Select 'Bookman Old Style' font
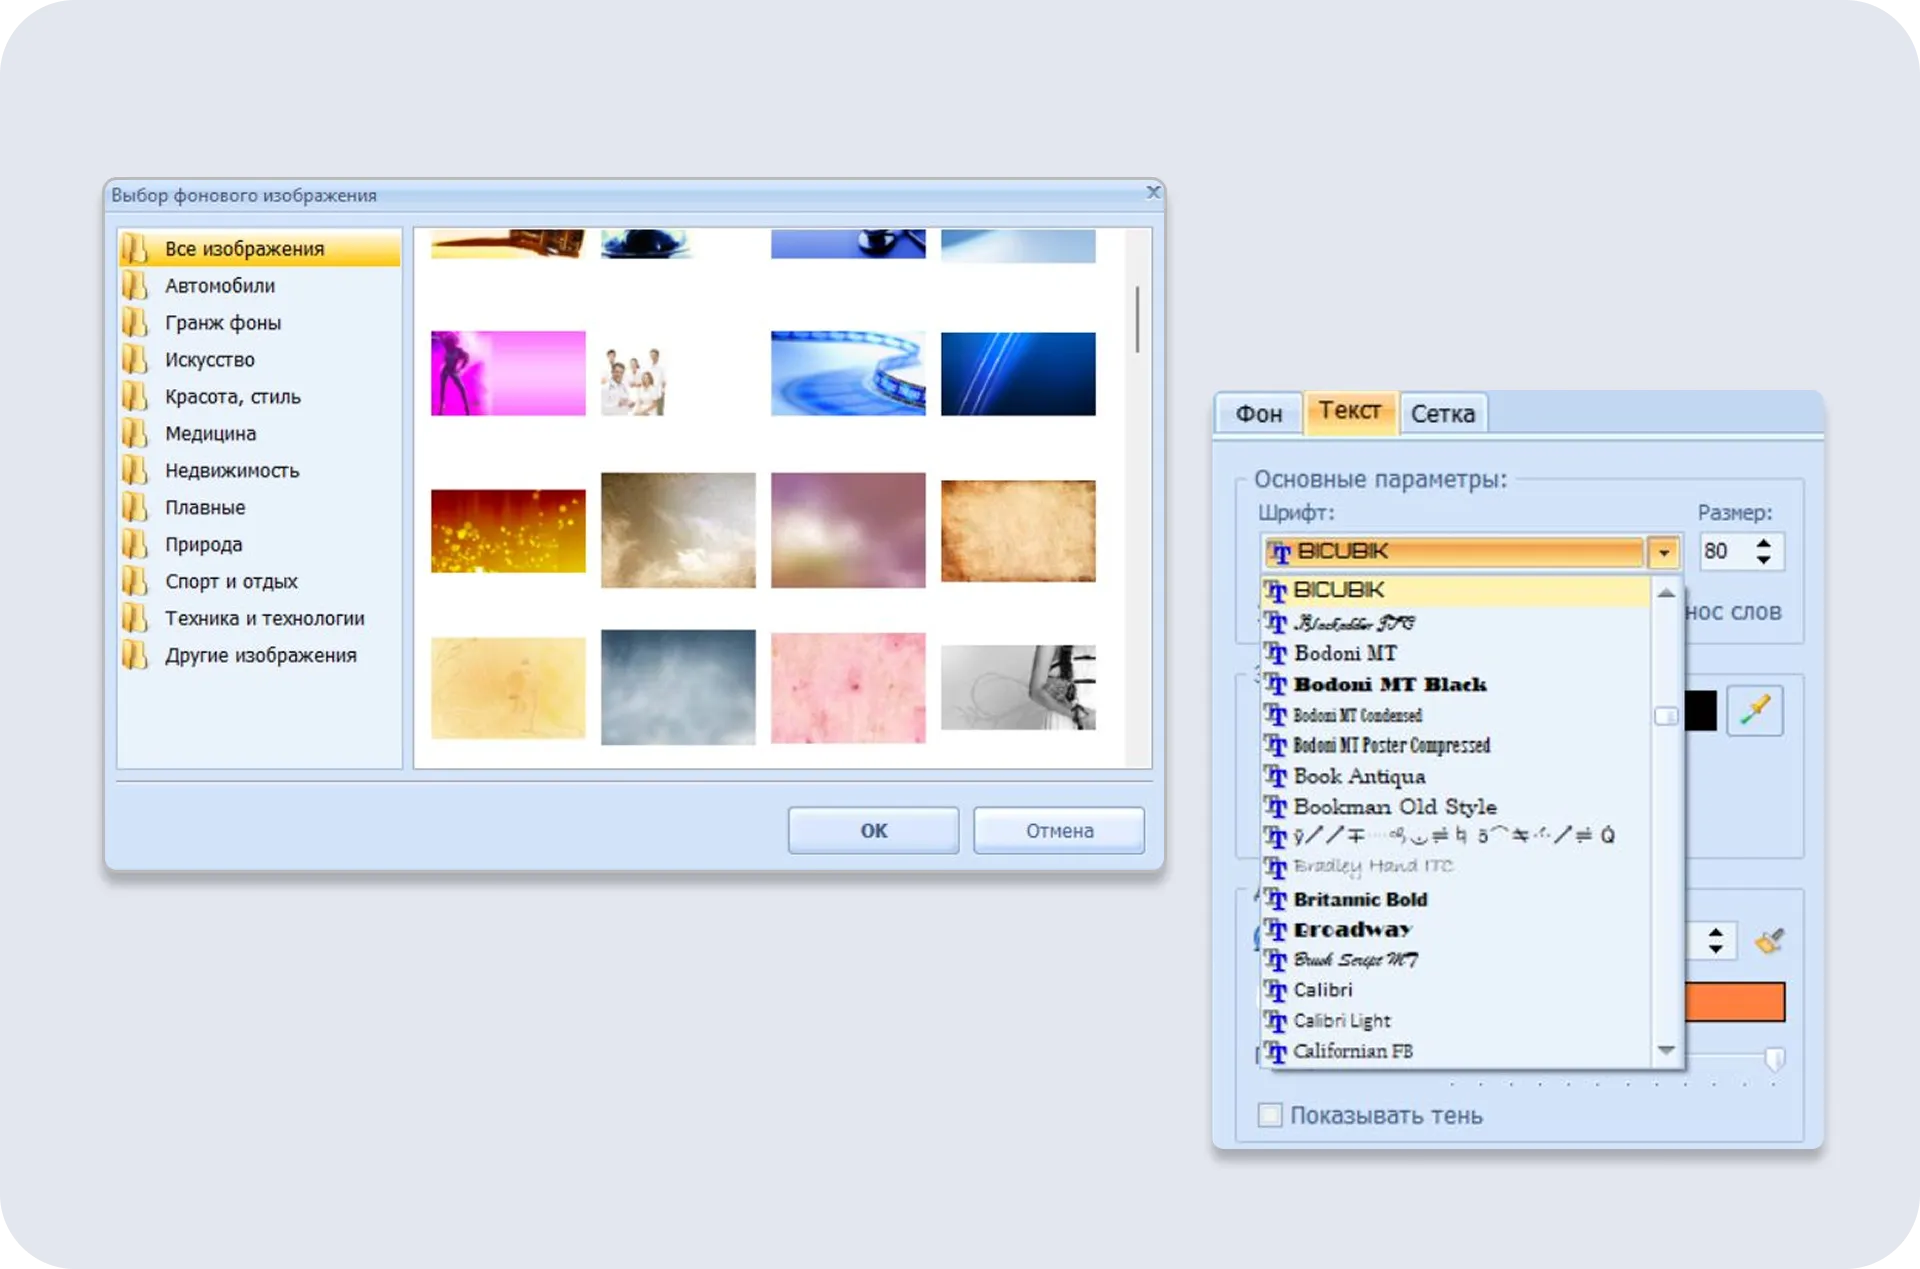 1456,806
